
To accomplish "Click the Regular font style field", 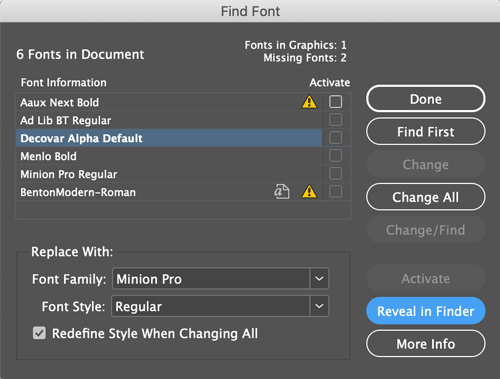I will pos(211,306).
